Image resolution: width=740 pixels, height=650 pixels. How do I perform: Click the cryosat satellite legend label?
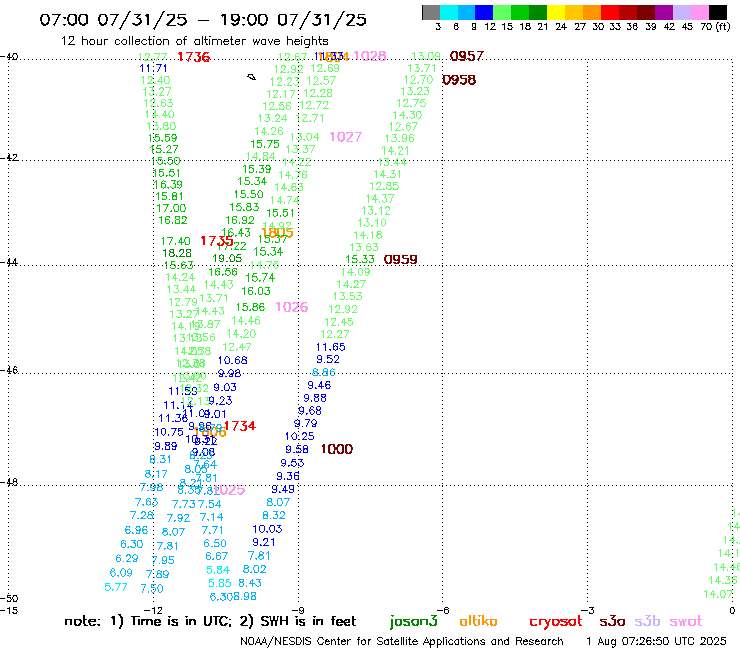555,622
